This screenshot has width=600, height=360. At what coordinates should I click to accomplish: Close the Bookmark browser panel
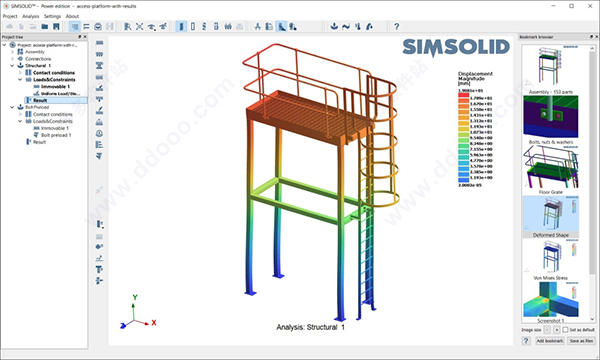coord(597,37)
